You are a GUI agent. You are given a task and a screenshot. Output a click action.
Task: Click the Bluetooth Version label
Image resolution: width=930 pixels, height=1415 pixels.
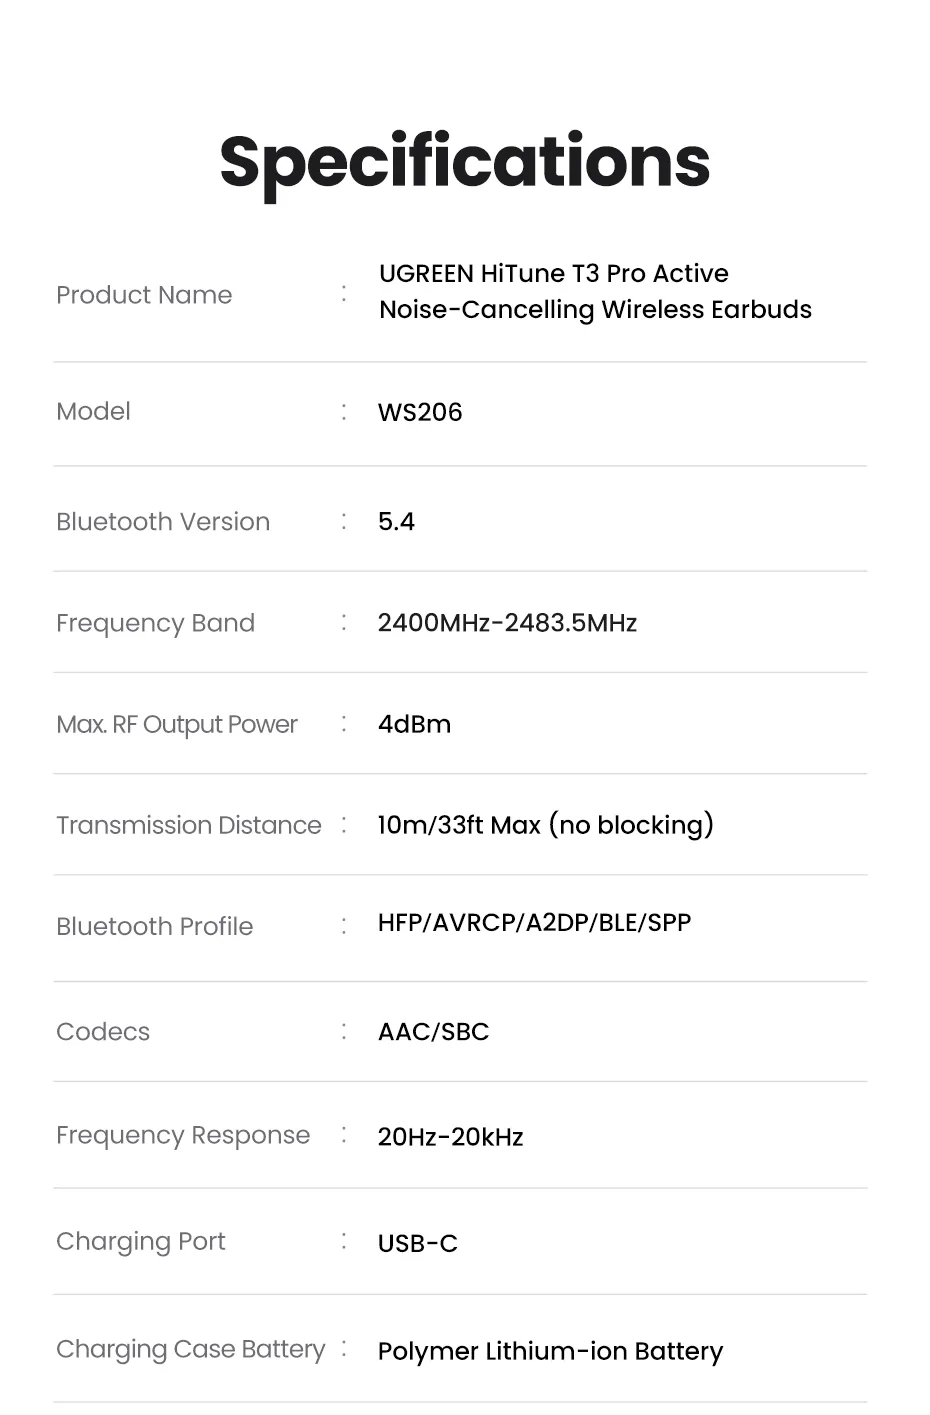pos(163,521)
